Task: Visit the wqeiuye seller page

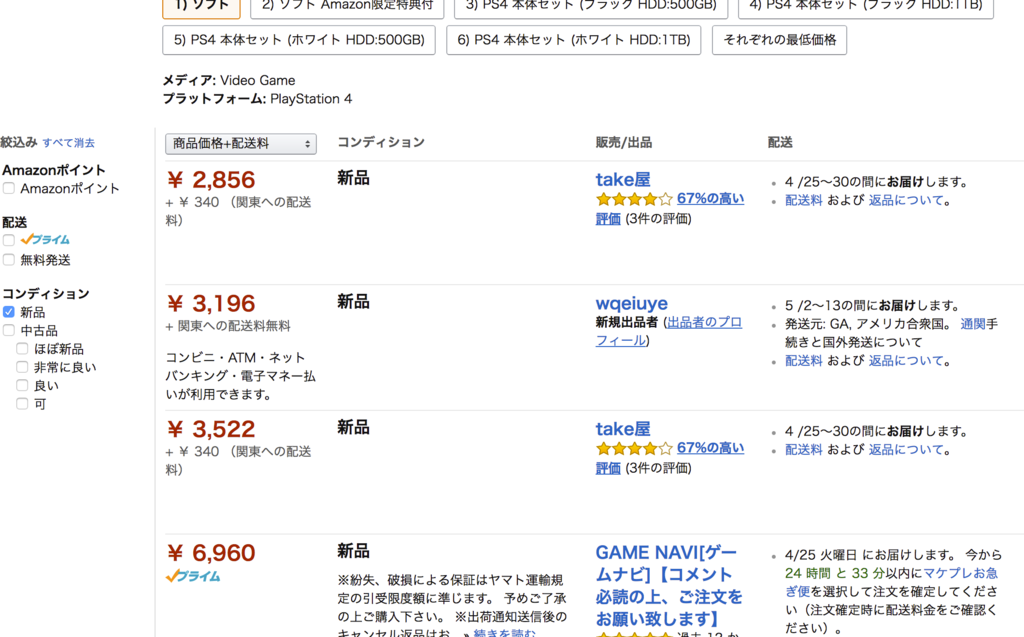Action: [632, 304]
